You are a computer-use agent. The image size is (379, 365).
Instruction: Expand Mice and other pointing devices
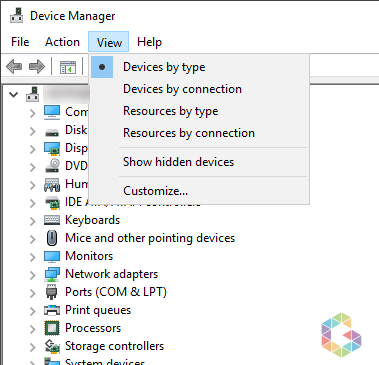[32, 239]
